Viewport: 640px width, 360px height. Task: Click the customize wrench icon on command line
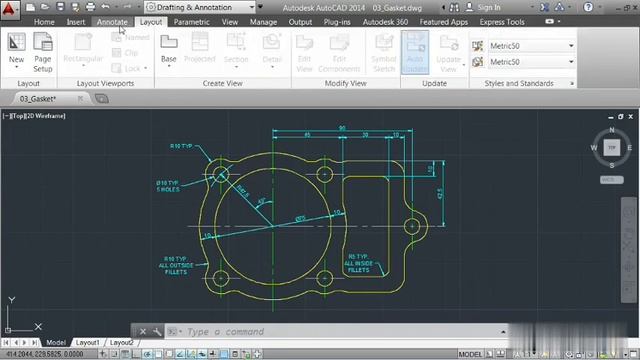[157, 331]
